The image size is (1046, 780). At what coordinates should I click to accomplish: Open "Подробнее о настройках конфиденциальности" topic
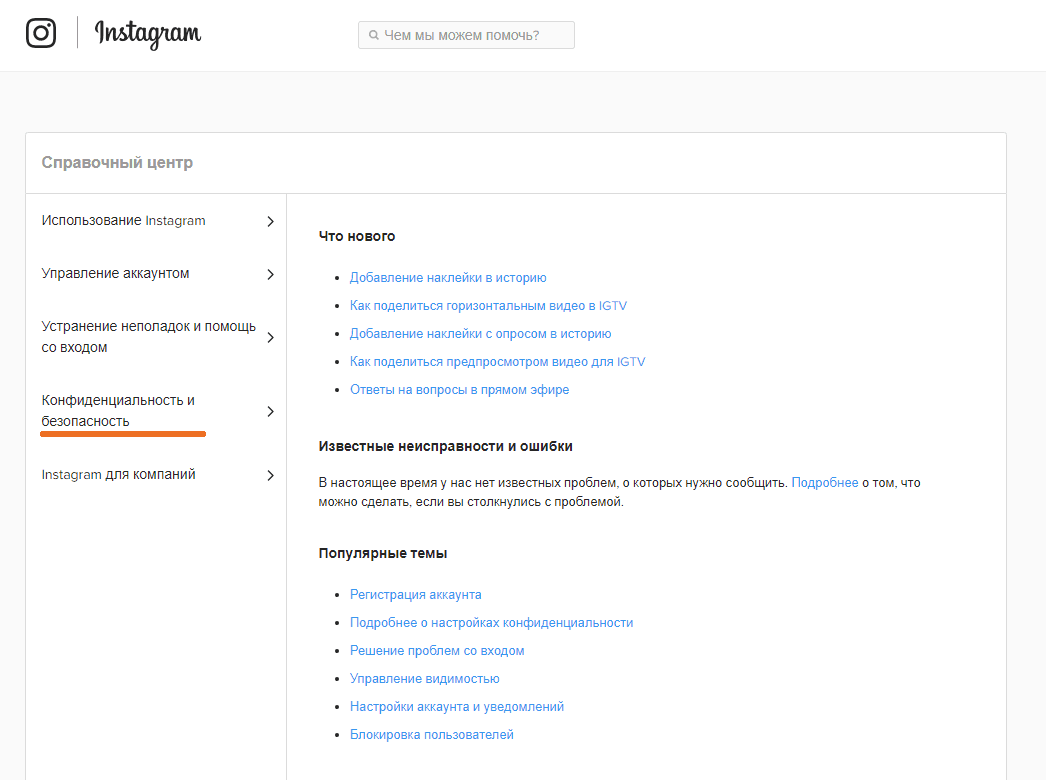(492, 623)
